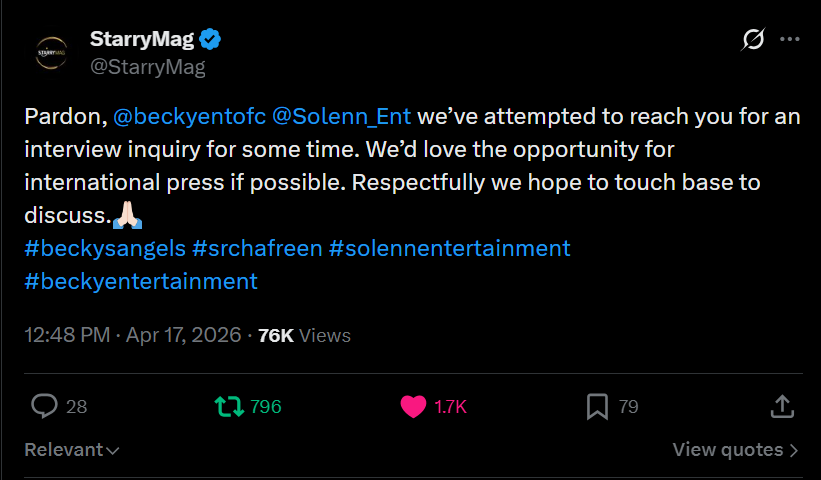The image size is (821, 480).
Task: Open StarryMag profile avatar
Action: pos(51,53)
